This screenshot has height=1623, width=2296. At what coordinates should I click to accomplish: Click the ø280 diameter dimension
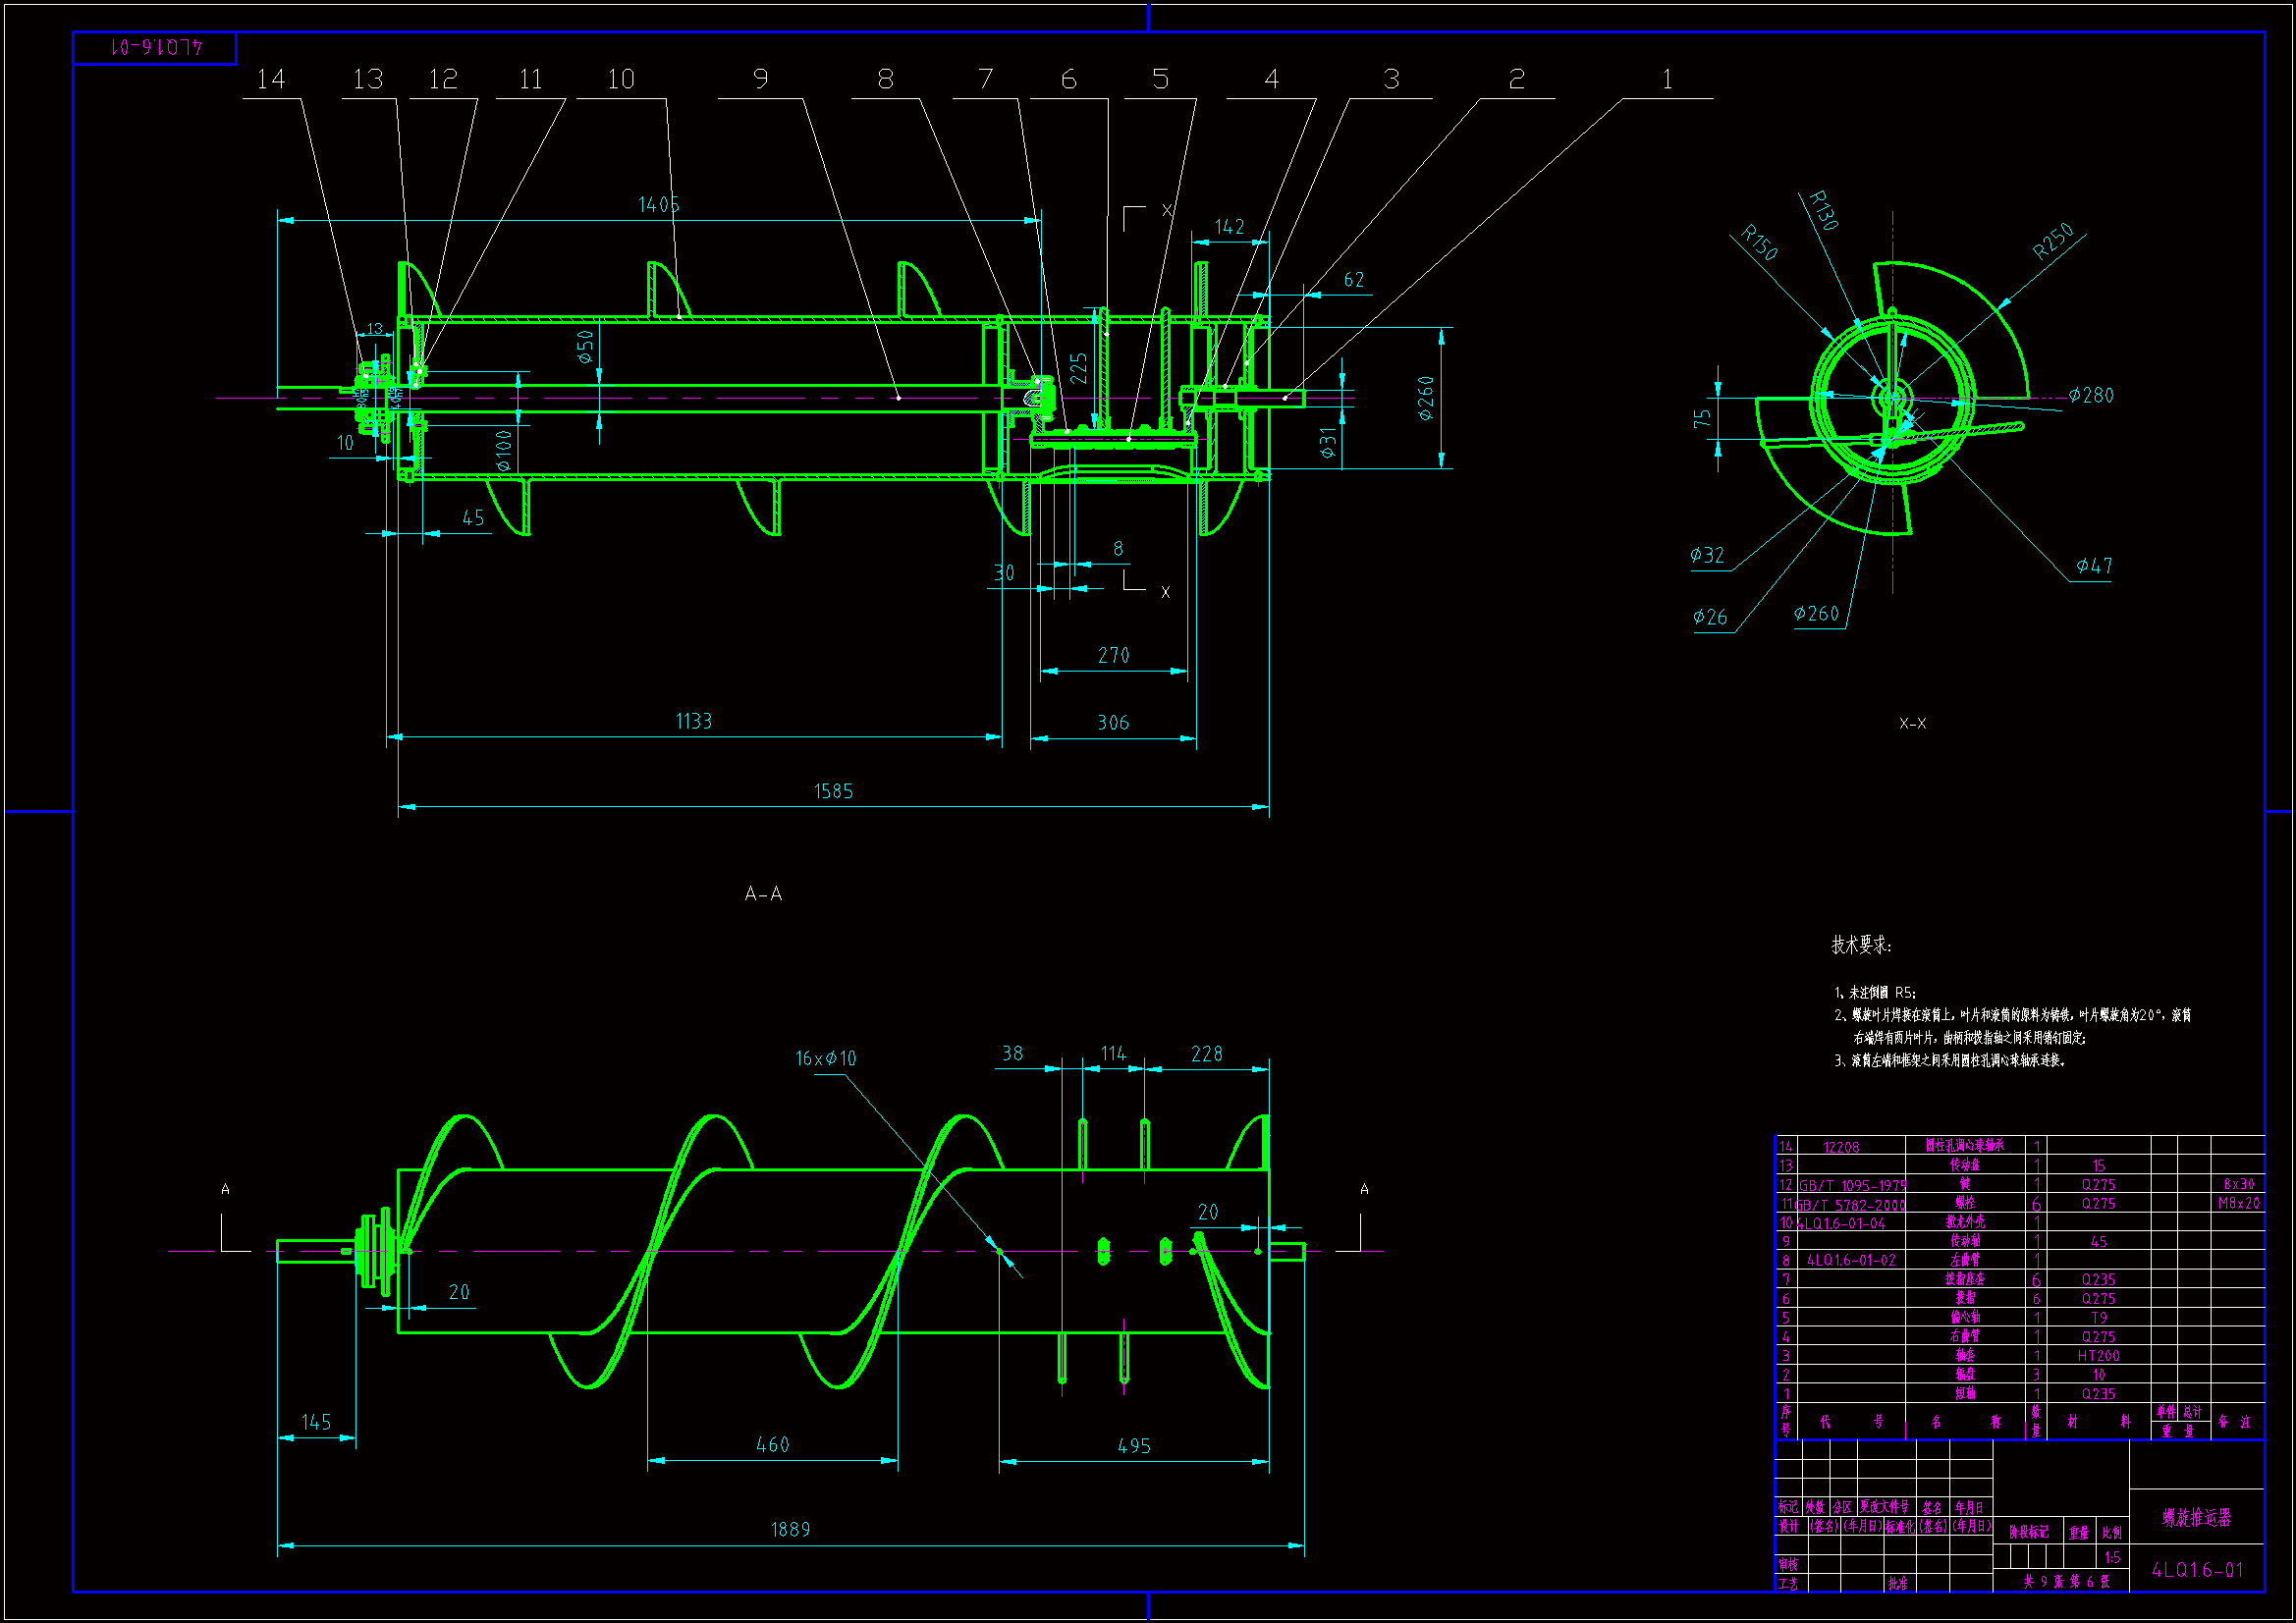(2091, 395)
